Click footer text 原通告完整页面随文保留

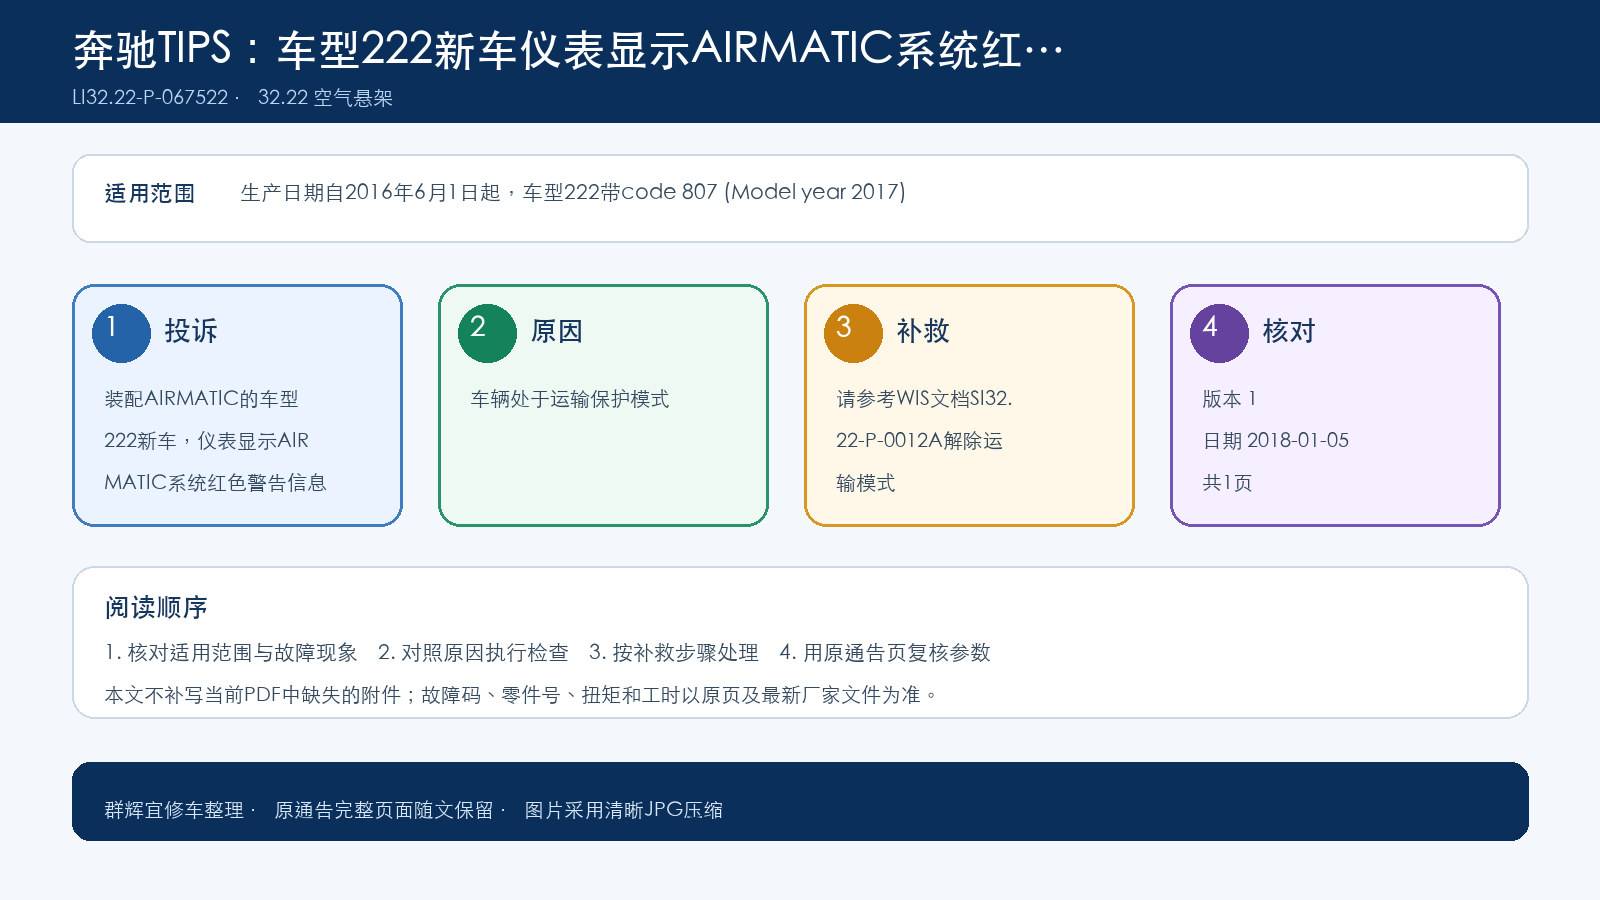(x=384, y=810)
